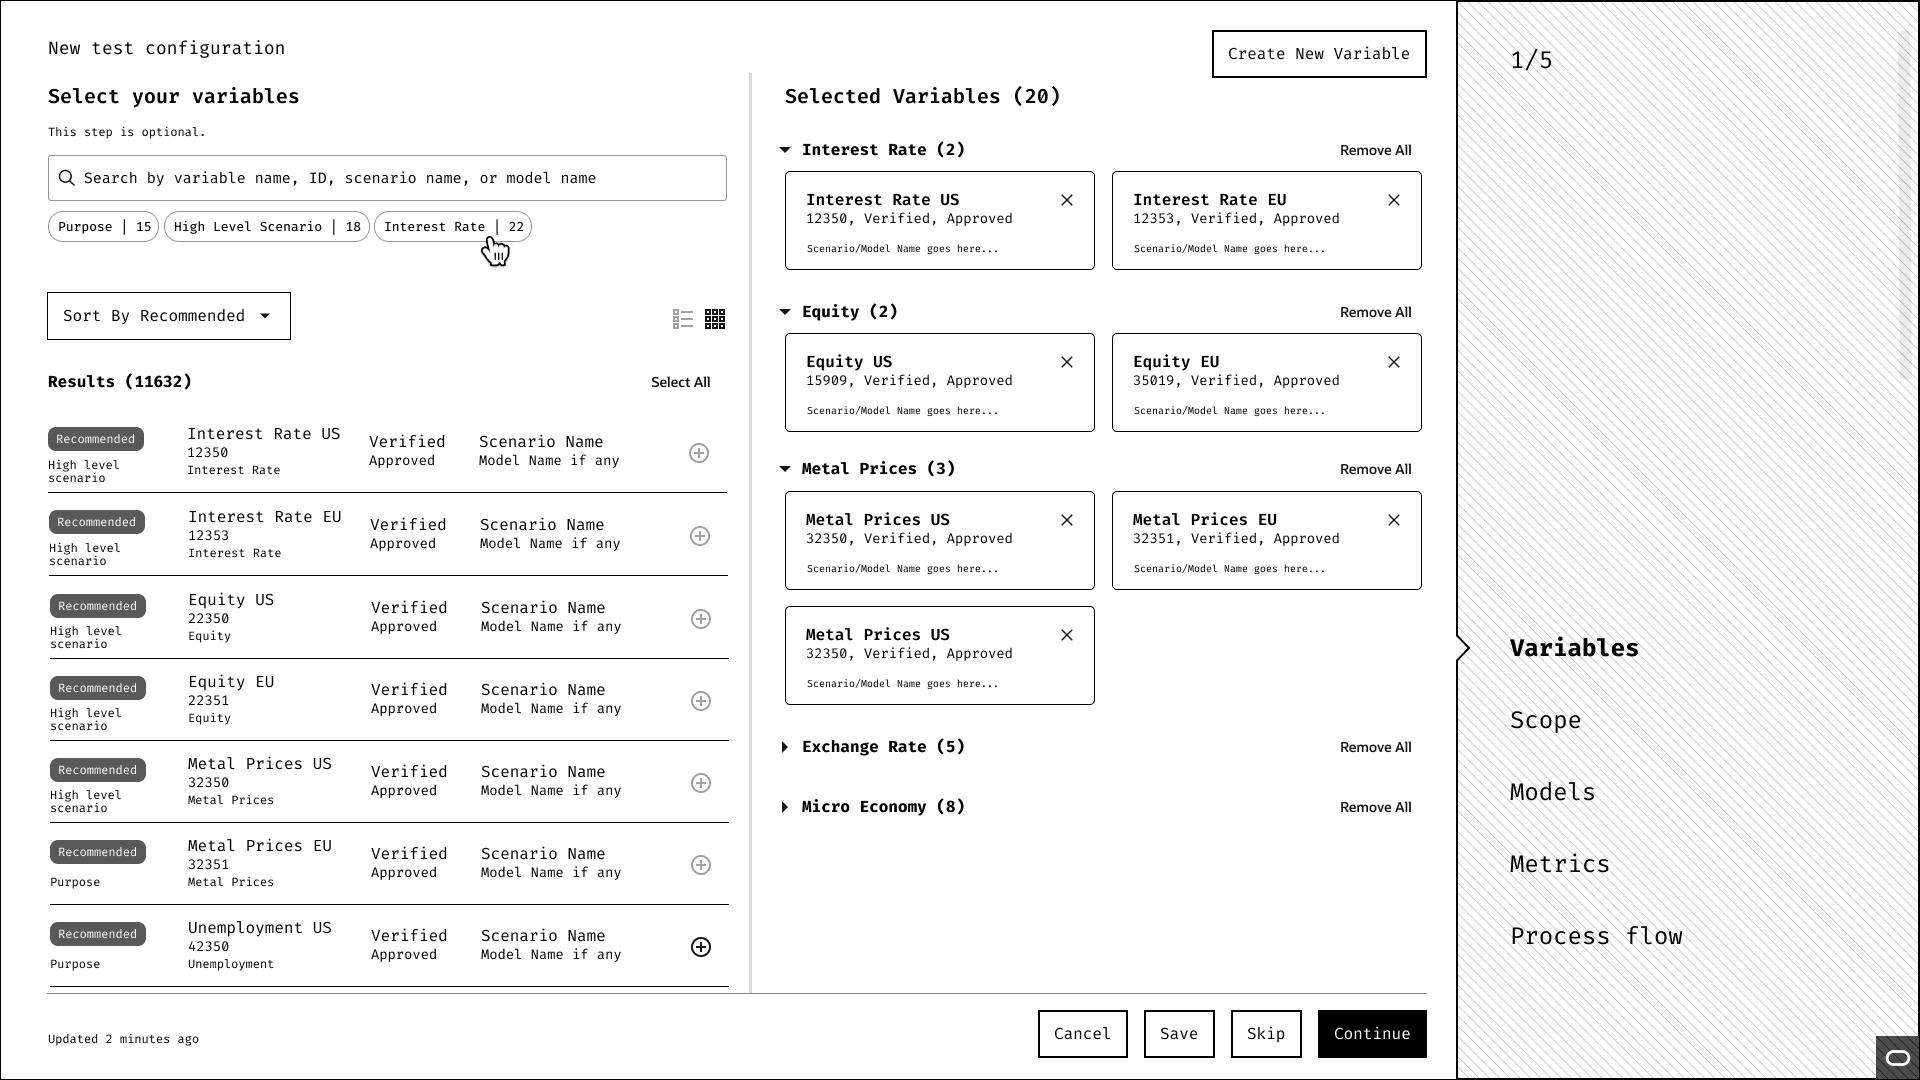The image size is (1920, 1080).
Task: Expand the Exchange Rate (5) group
Action: (785, 747)
